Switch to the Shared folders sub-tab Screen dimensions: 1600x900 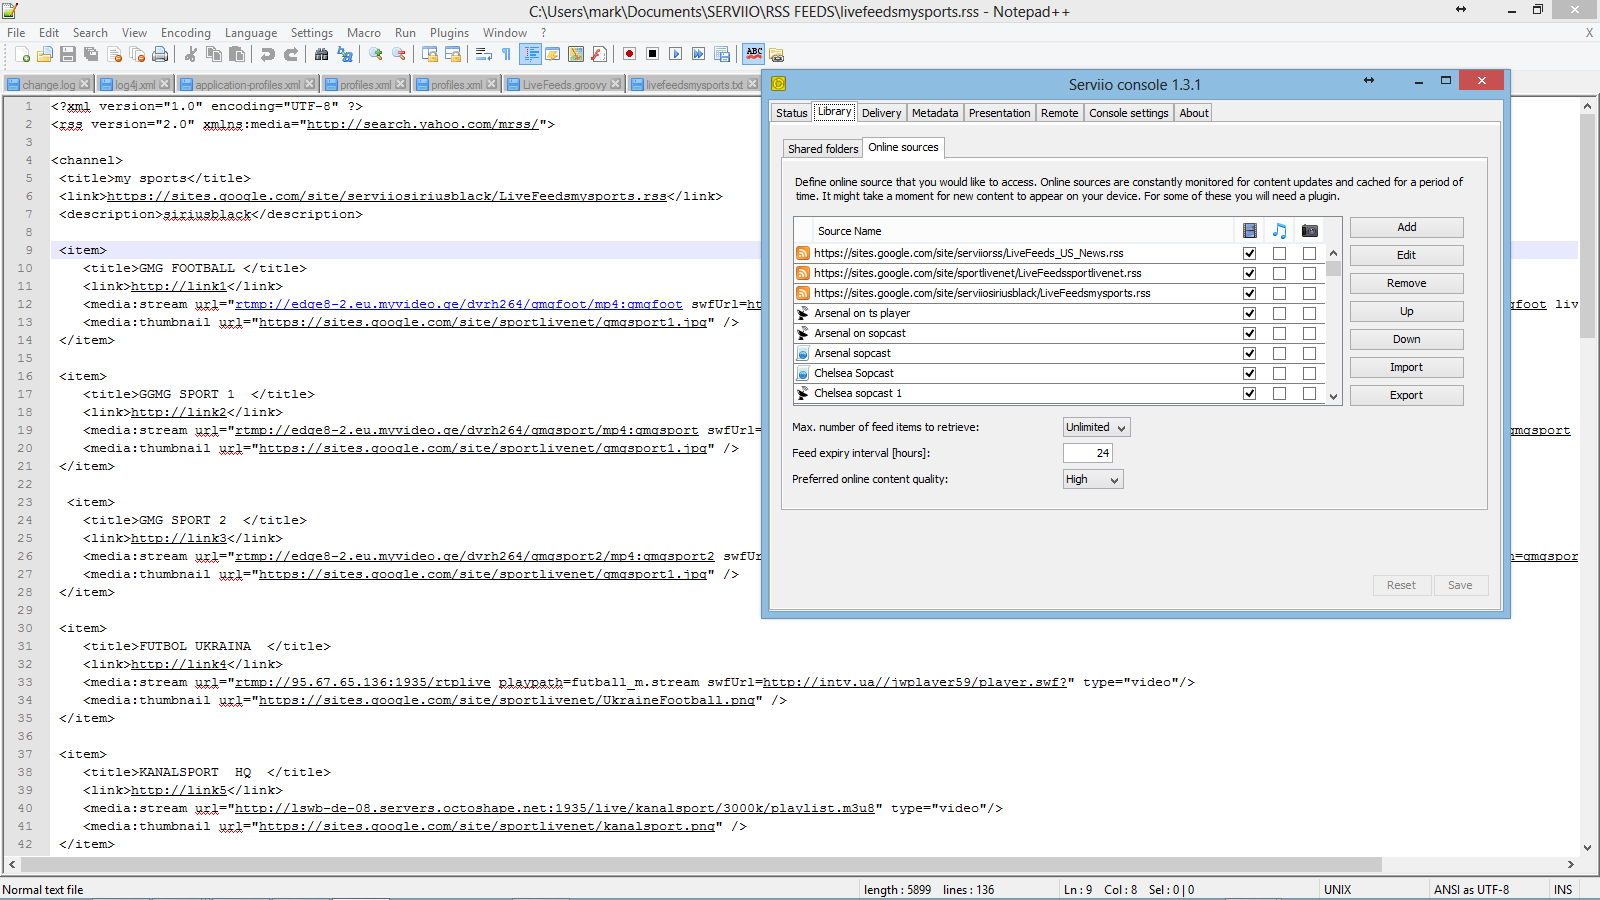[x=823, y=149]
